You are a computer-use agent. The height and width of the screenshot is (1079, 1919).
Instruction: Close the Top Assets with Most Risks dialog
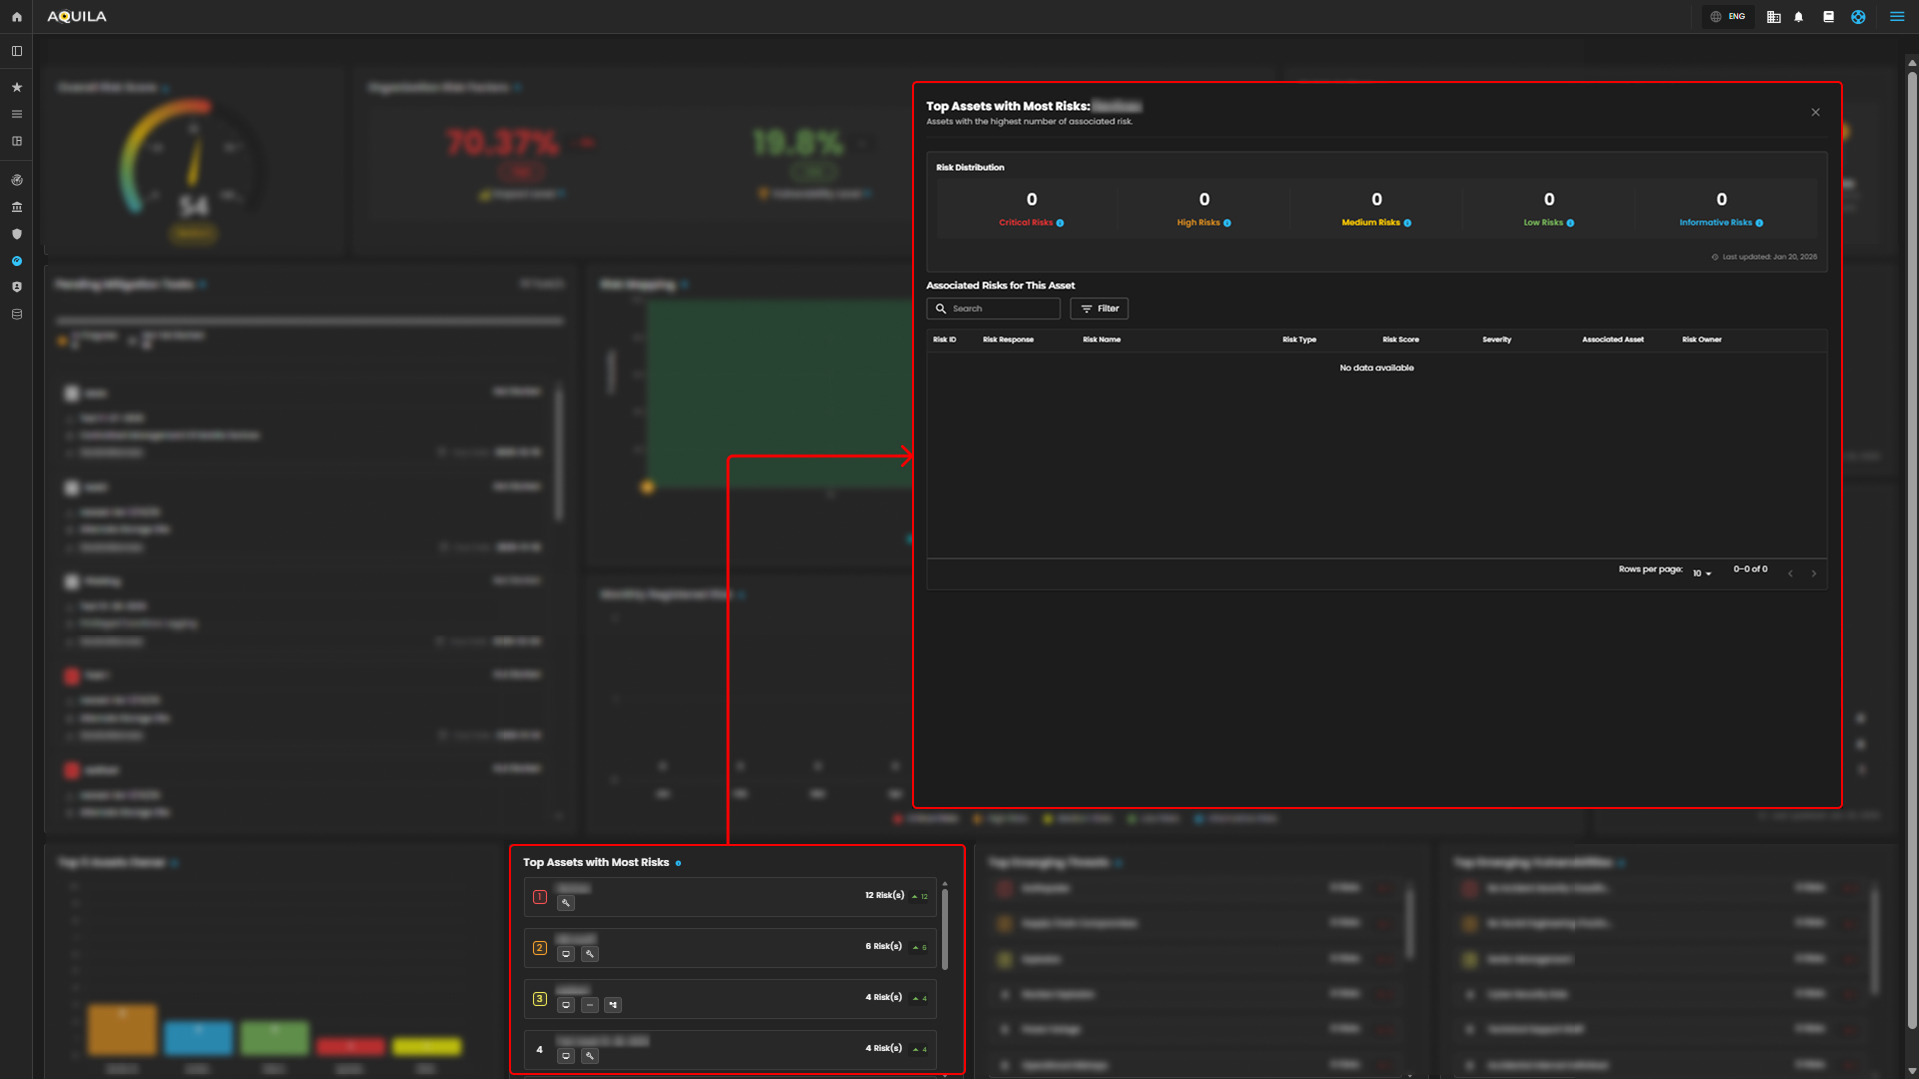click(1815, 113)
